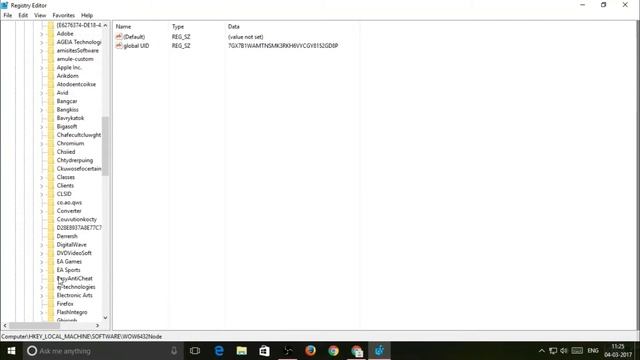This screenshot has height=360, width=640.
Task: Expand the Apple Inc. key
Action: tap(42, 68)
